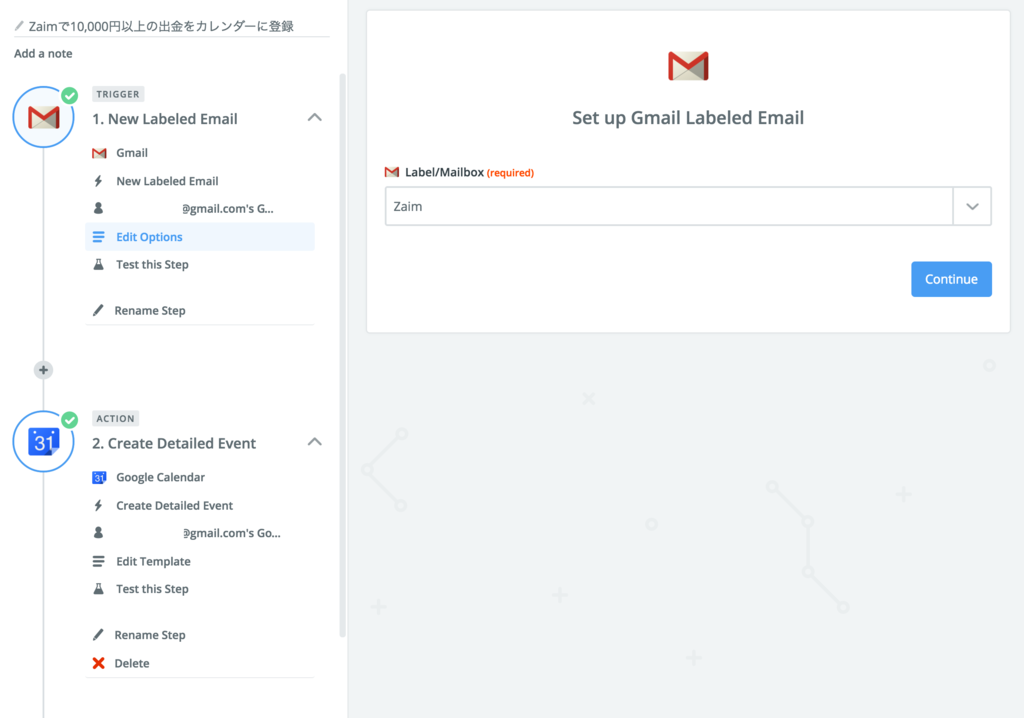Click the Zaim label input field
The width and height of the screenshot is (1024, 718).
point(669,206)
